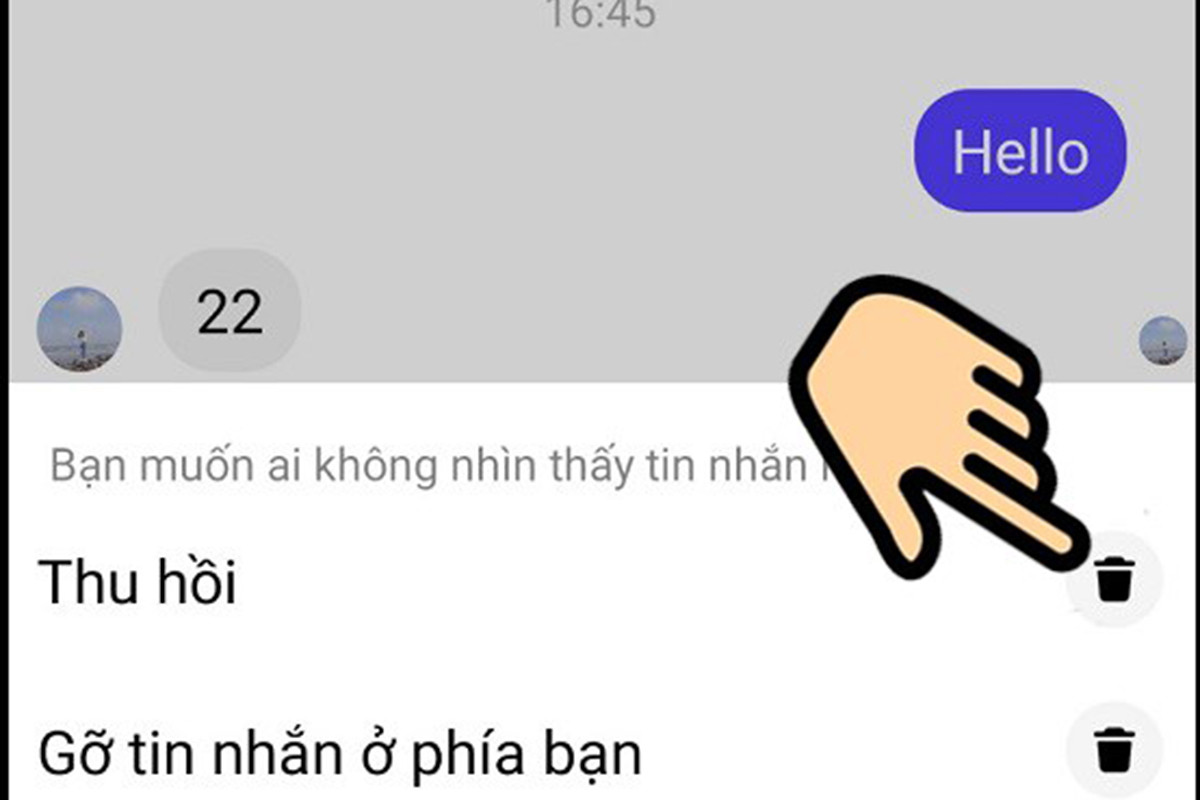This screenshot has height=800, width=1200.
Task: Click the number 22 in received message
Action: pos(230,312)
